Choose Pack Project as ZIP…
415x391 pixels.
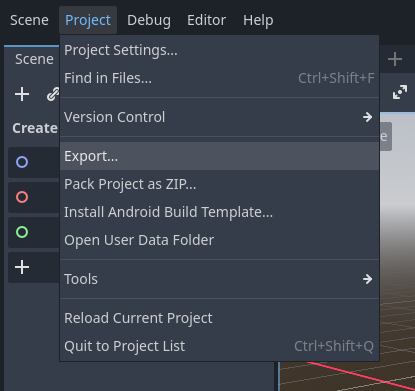pos(219,184)
